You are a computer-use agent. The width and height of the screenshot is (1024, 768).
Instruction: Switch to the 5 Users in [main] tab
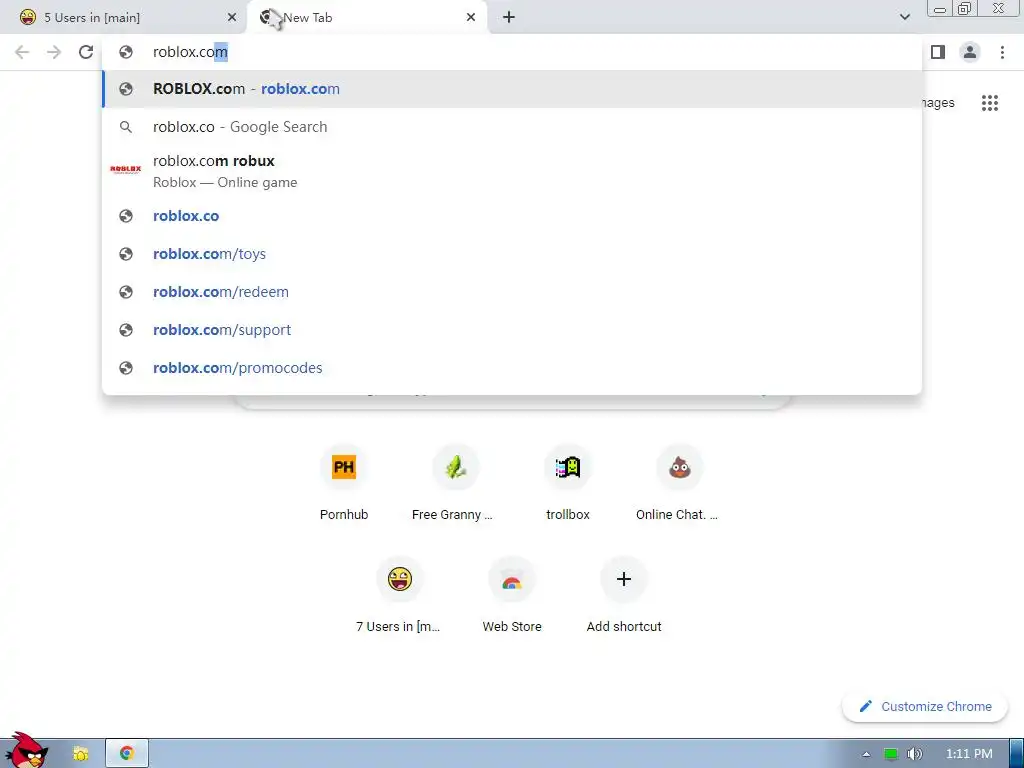pyautogui.click(x=123, y=18)
